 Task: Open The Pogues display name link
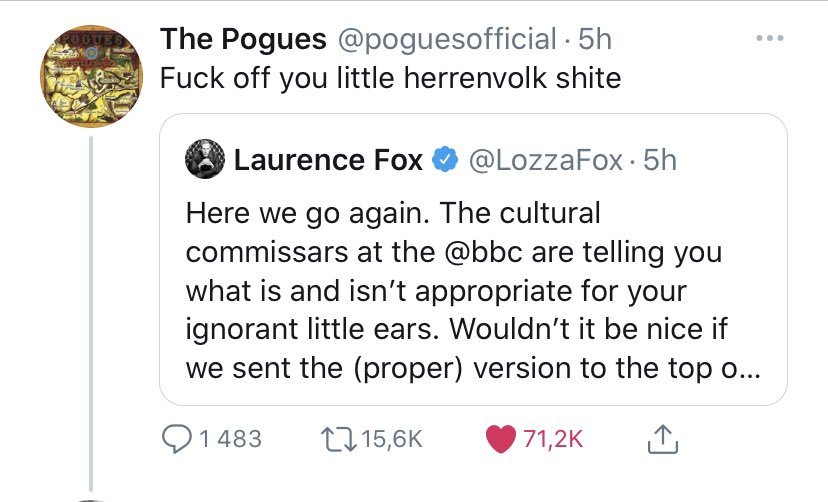click(243, 39)
